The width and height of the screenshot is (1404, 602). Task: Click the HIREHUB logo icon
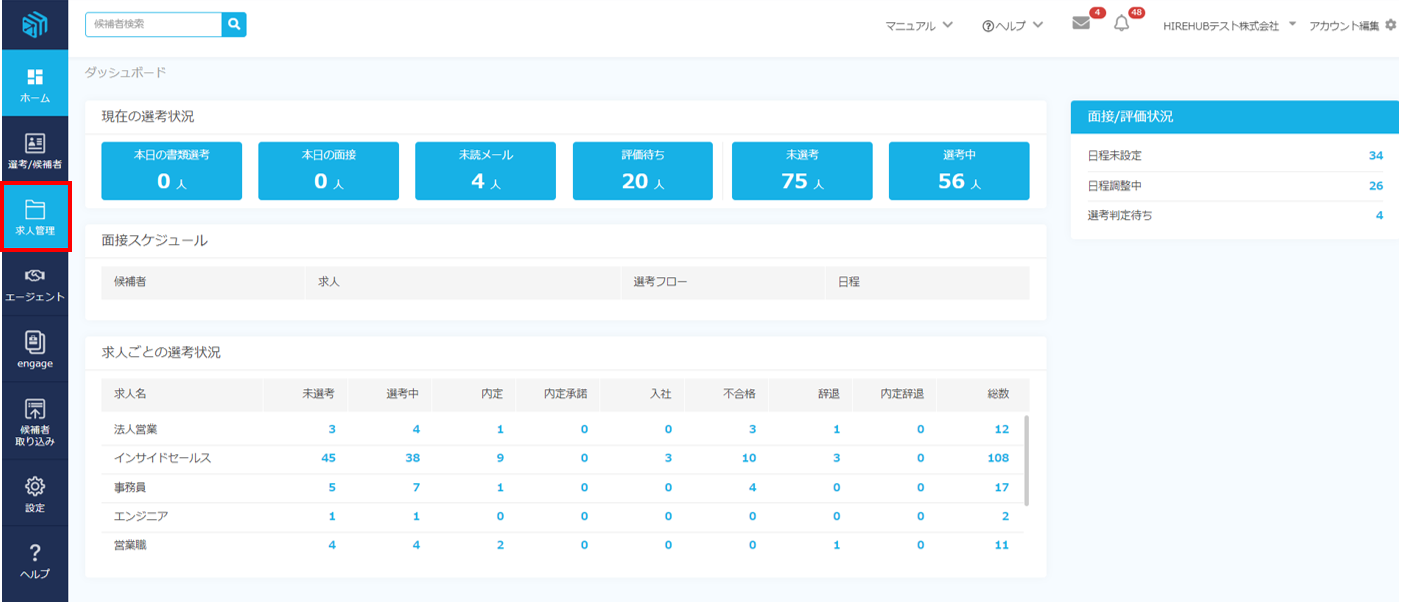(x=34, y=25)
